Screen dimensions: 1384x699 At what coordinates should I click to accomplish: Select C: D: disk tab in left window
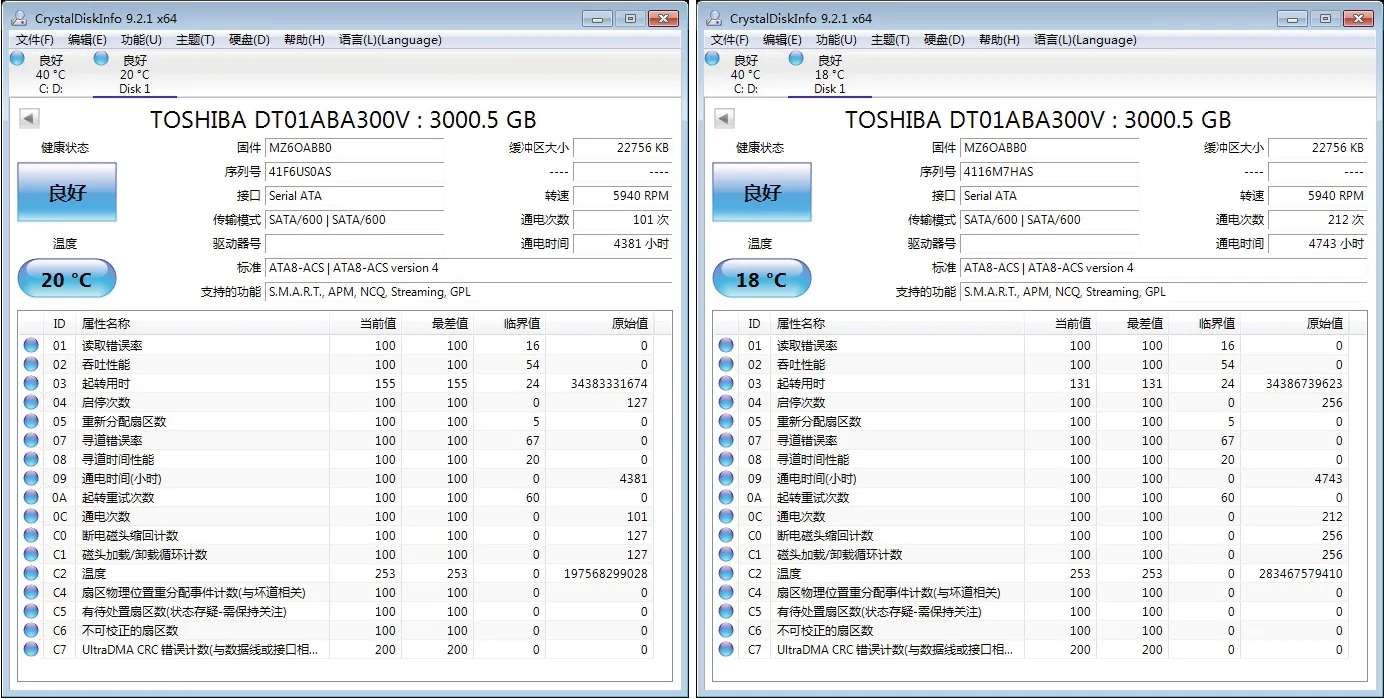49,74
